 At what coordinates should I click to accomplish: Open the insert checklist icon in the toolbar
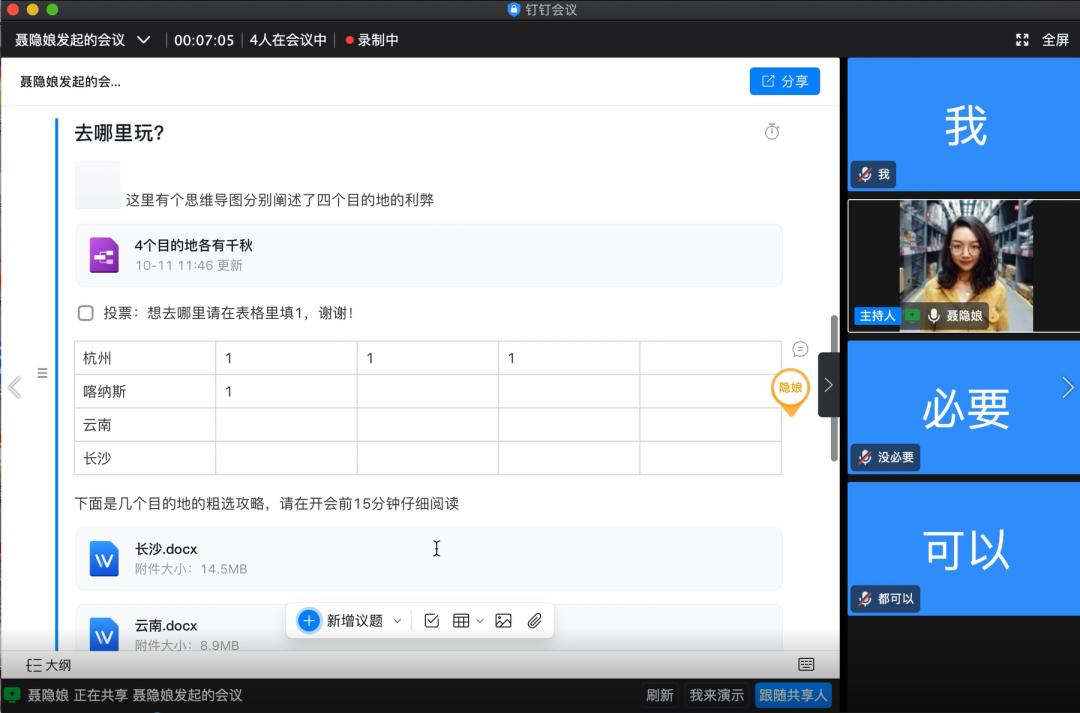(x=431, y=620)
